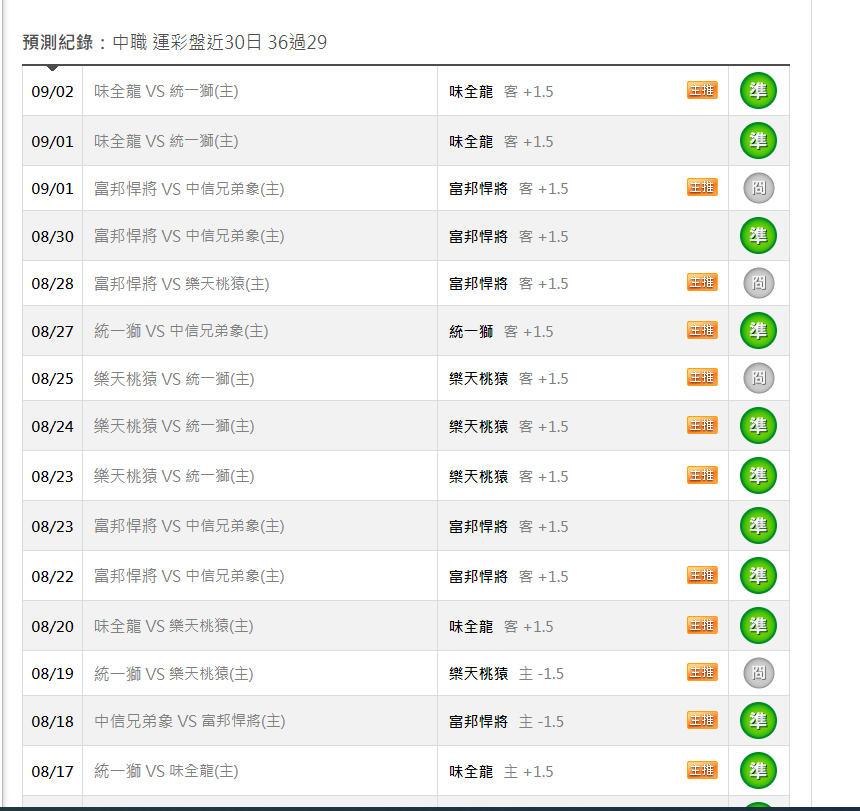This screenshot has width=860, height=811.
Task: Click the green 準 result icon for 09/02
Action: (758, 90)
